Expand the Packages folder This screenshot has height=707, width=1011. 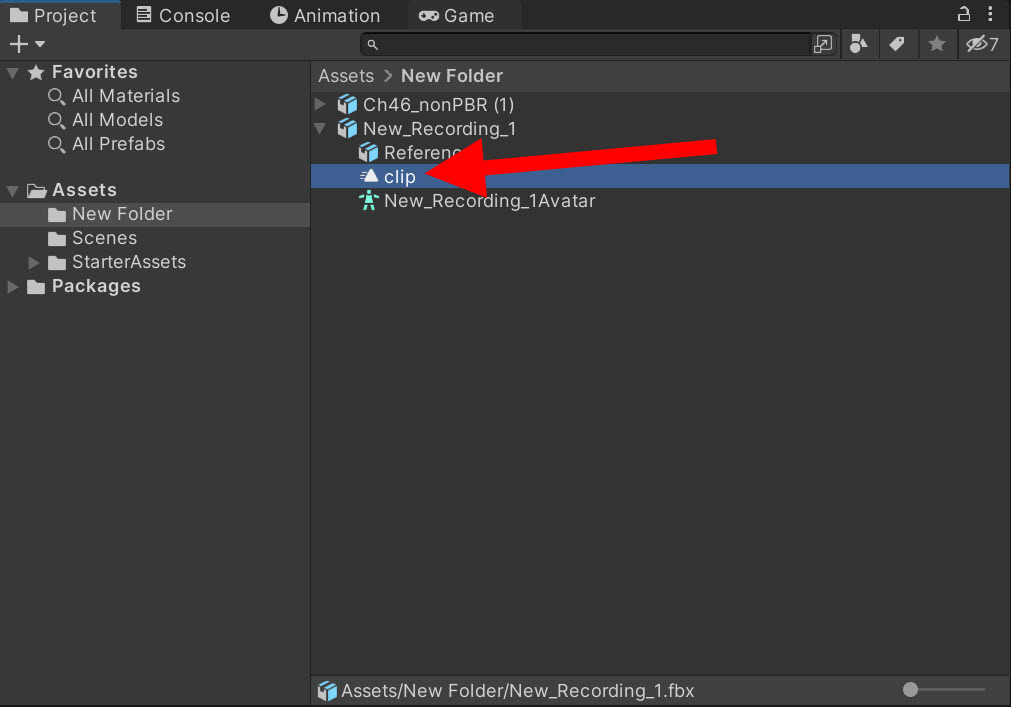(12, 287)
